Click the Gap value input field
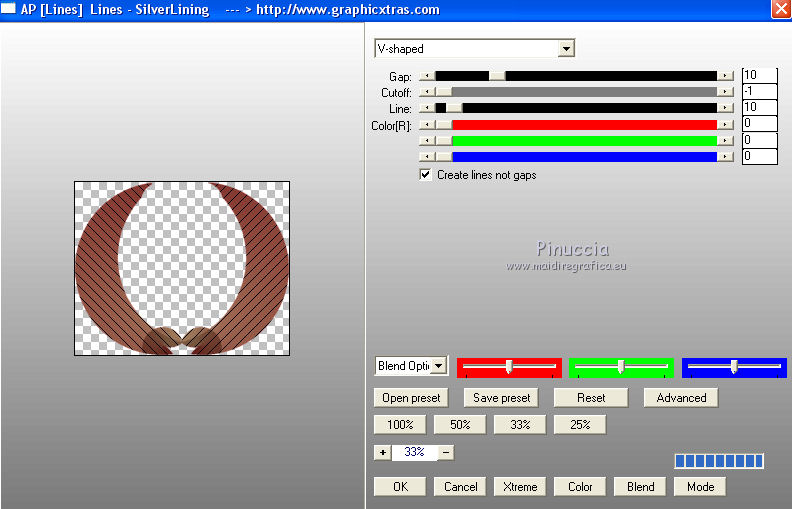Screen dimensions: 792x509 coord(759,76)
